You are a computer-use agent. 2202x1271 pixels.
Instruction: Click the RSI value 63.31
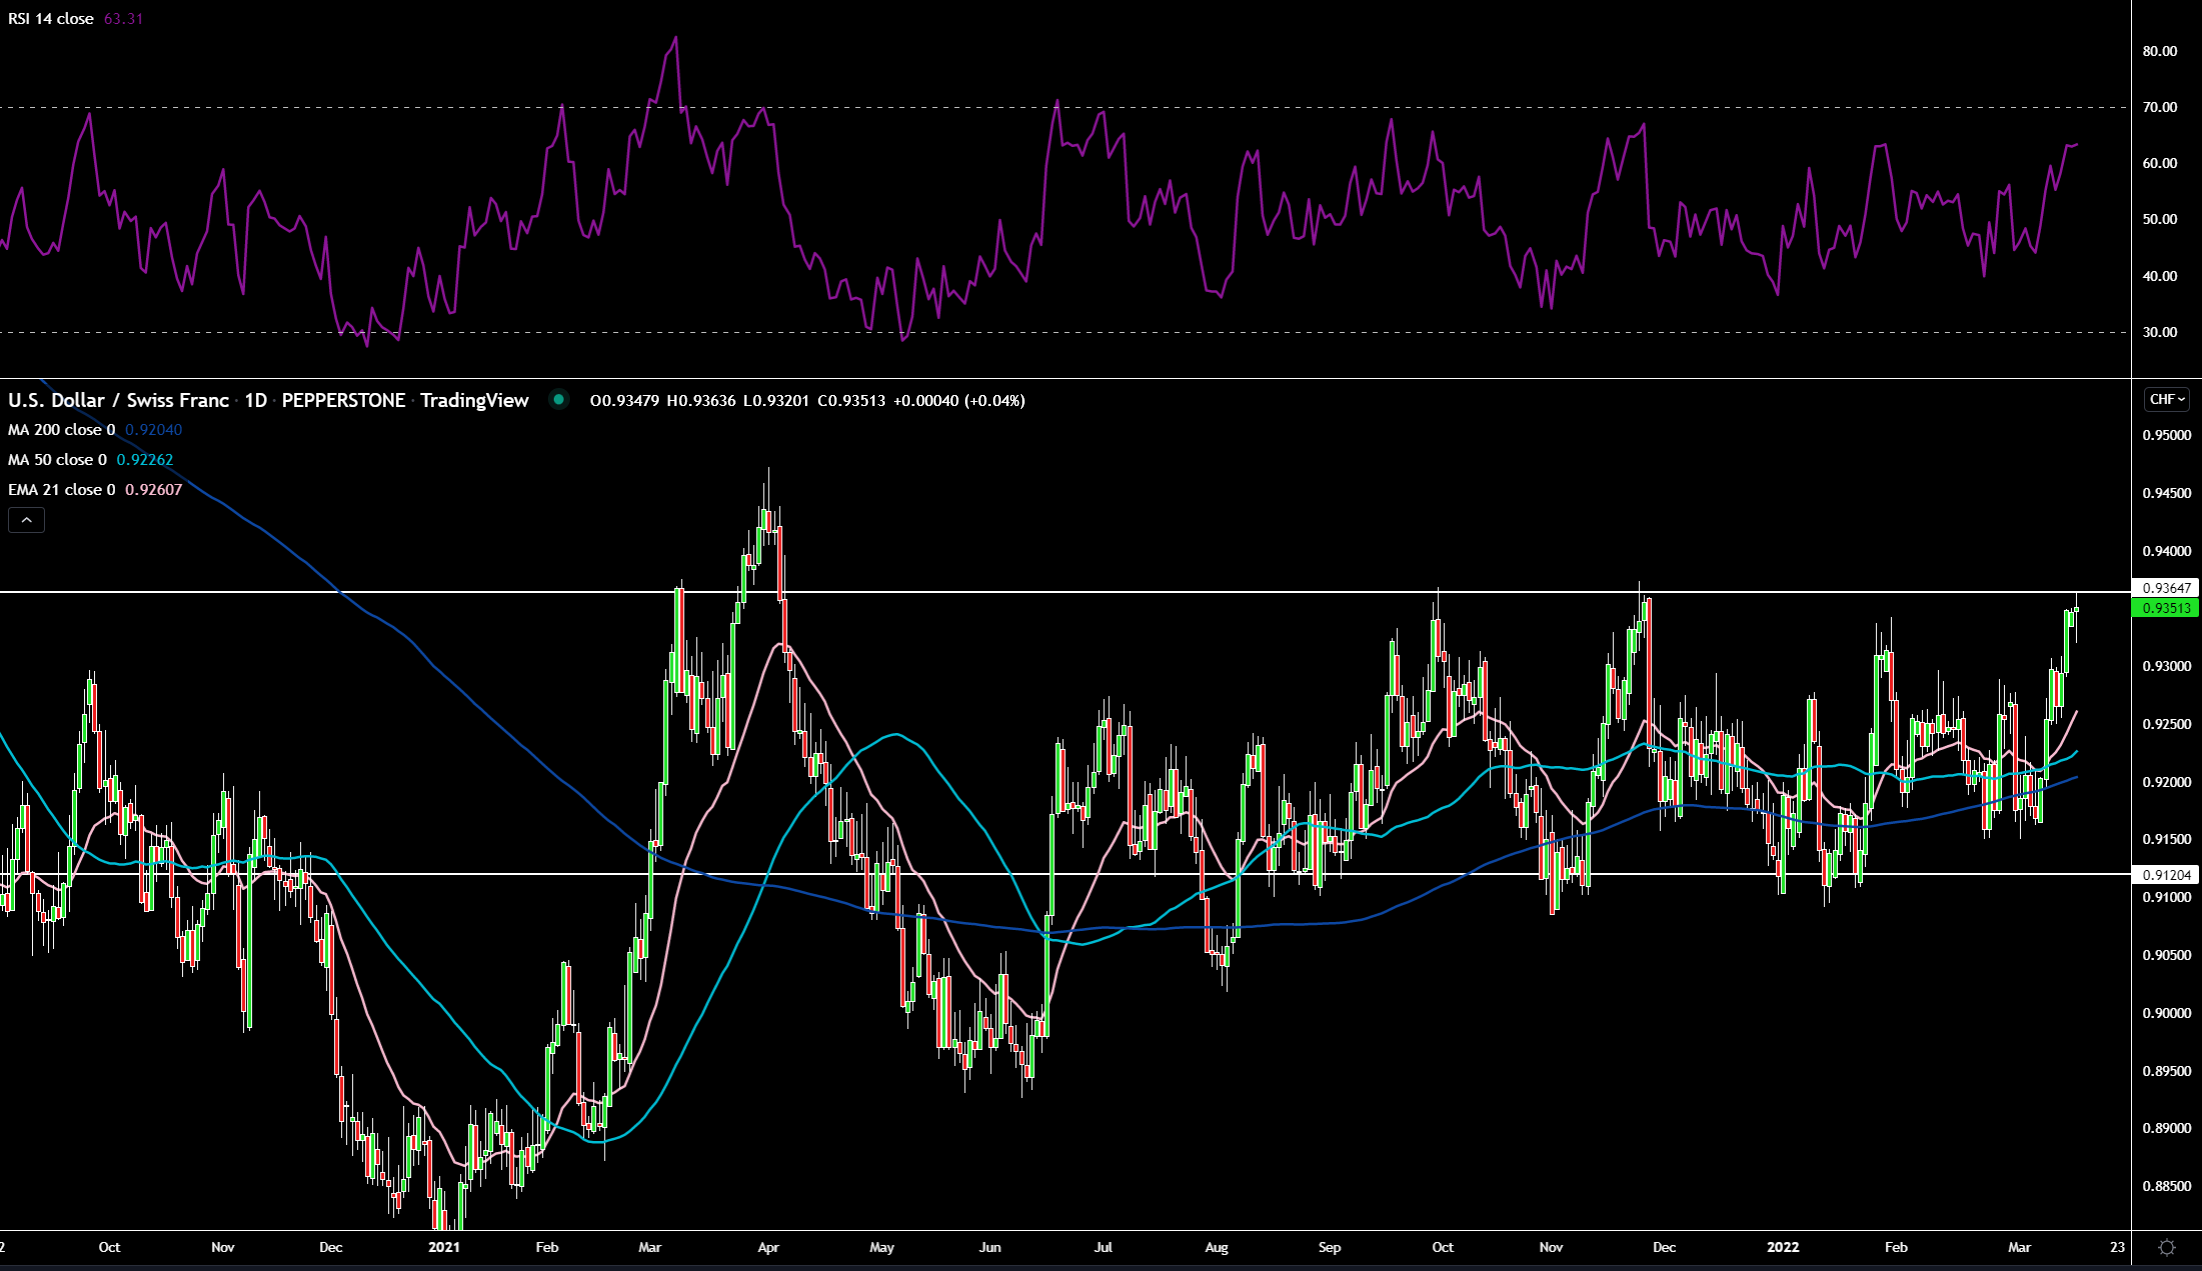pos(124,19)
